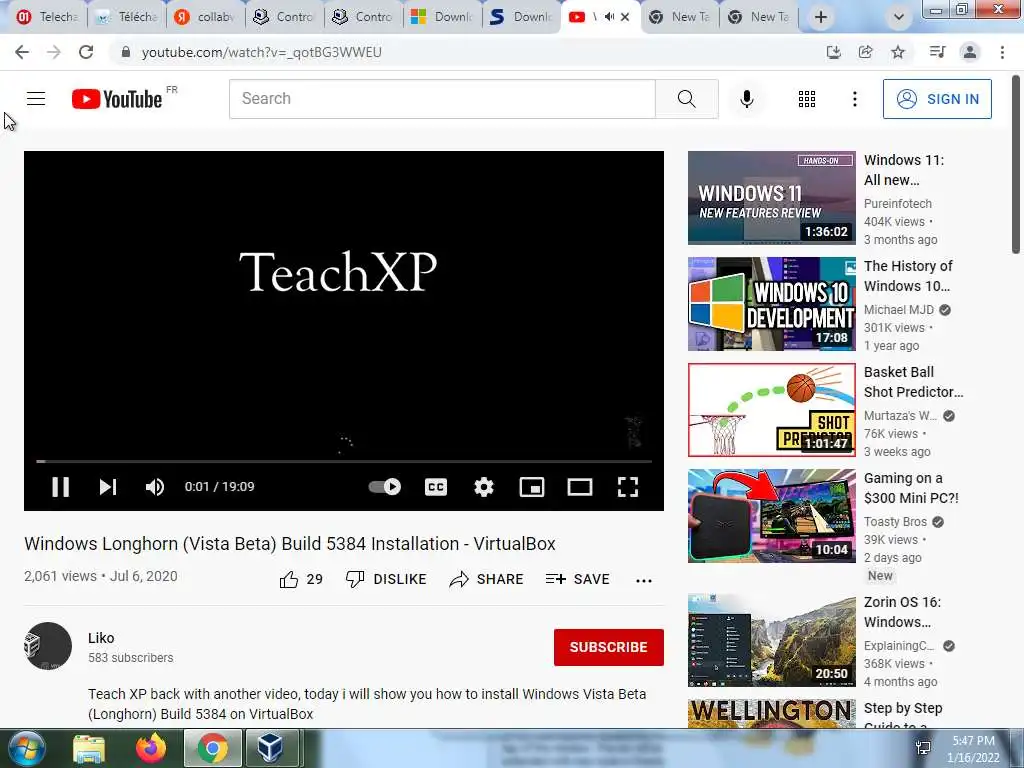Save the video to a playlist
The width and height of the screenshot is (1024, 768).
coord(577,579)
